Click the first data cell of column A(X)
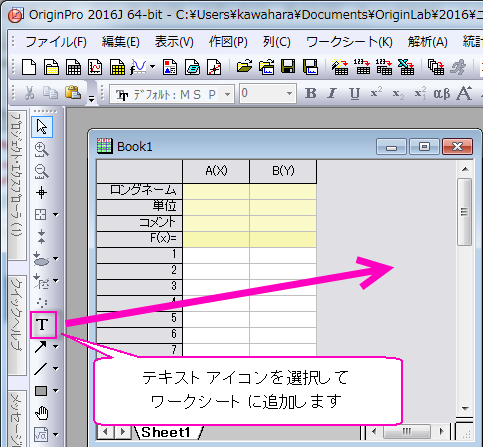The width and height of the screenshot is (483, 447). coord(216,255)
